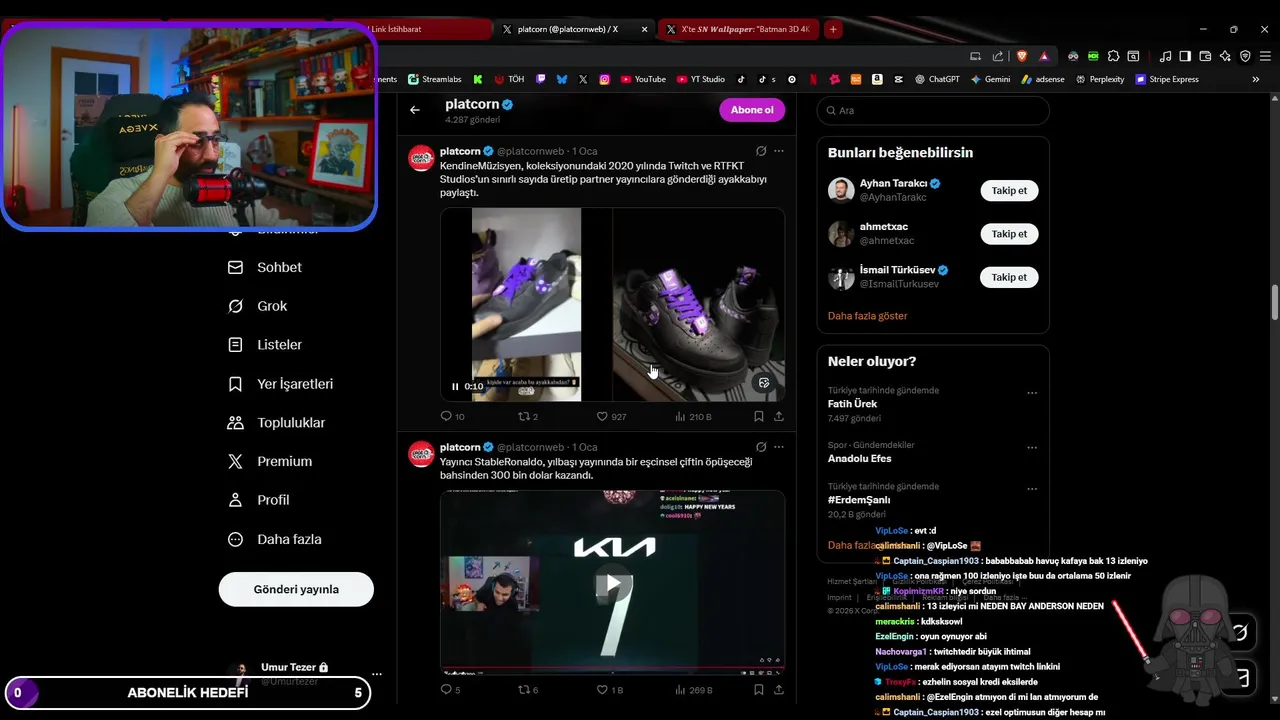
Task: View analytics of tweet with 269 B views
Action: coord(693,690)
